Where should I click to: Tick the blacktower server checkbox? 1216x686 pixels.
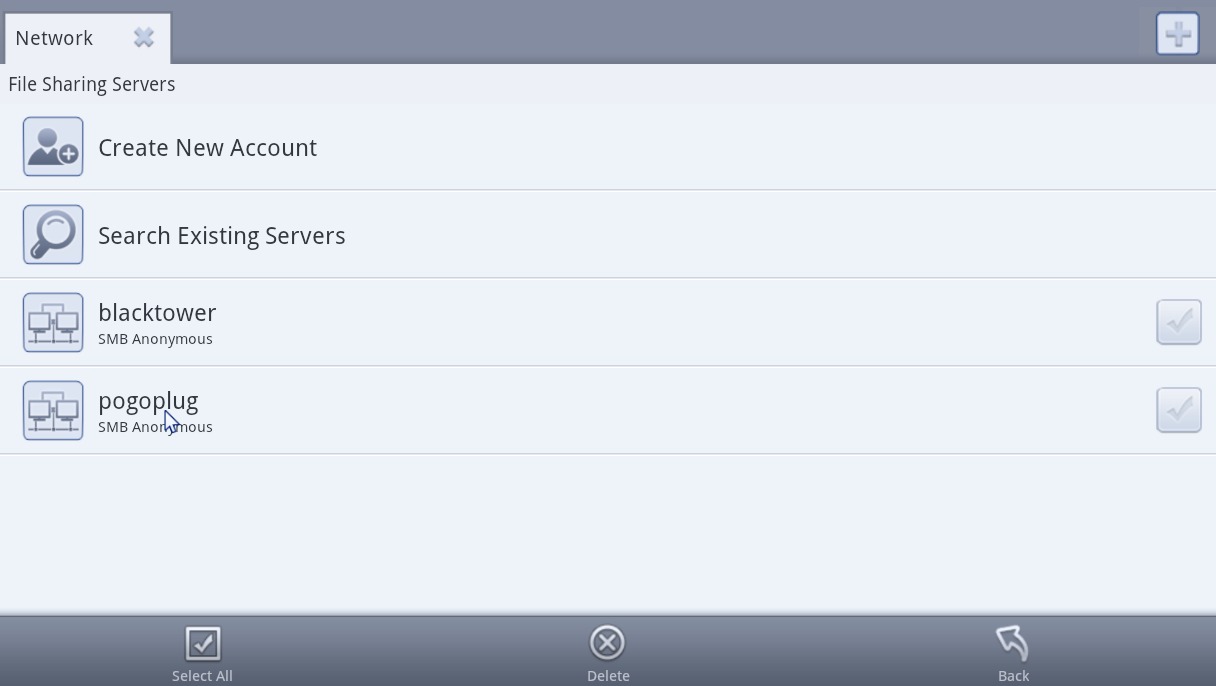tap(1179, 322)
